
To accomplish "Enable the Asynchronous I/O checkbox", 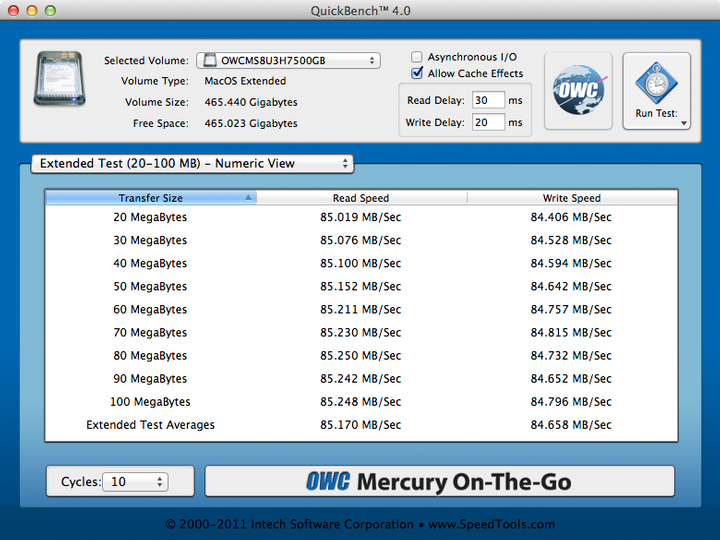I will pos(418,57).
